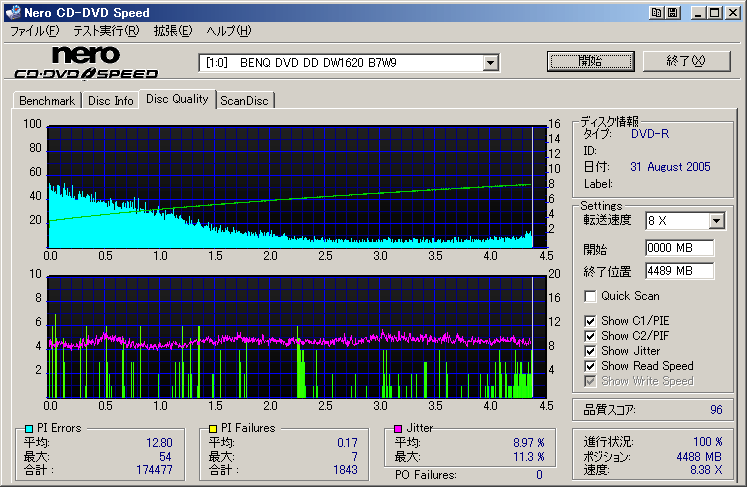Screen dimensions: 747x487
Task: Click the copy screenshot title bar icon
Action: 656,13
